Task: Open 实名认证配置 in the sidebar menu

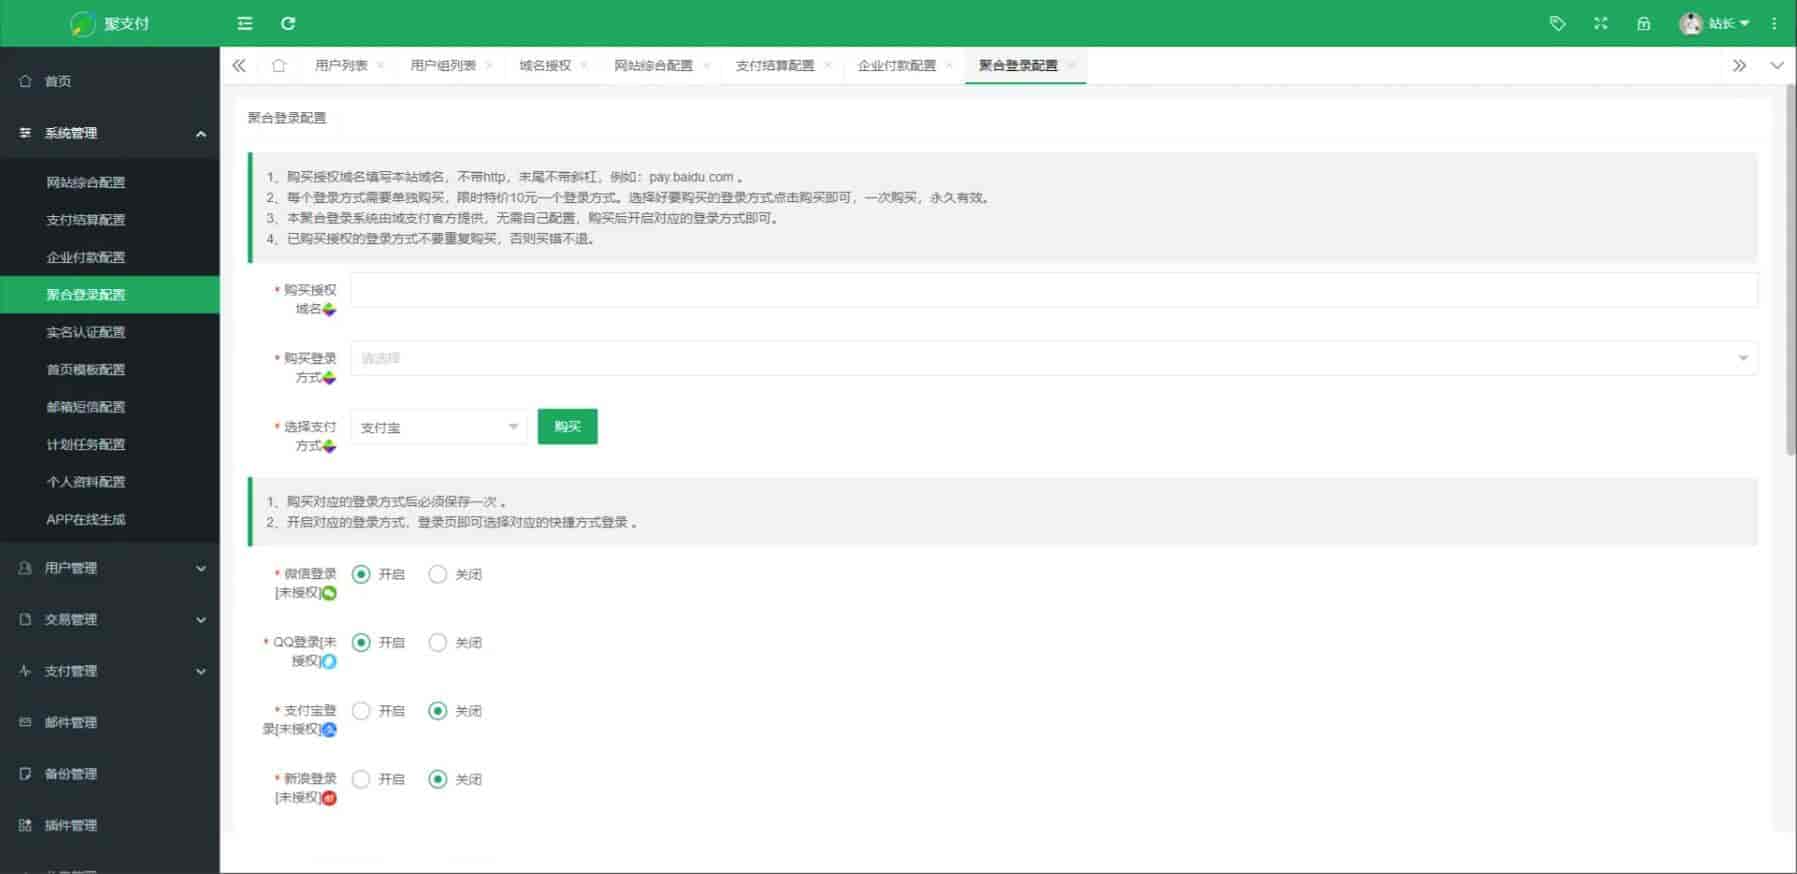Action: coord(86,332)
